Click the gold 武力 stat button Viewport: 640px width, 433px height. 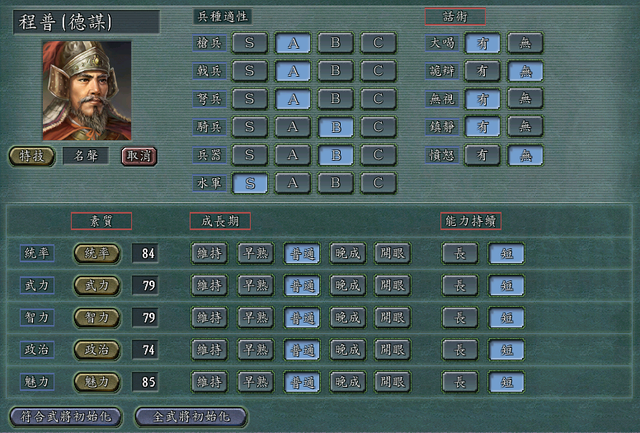pos(97,285)
